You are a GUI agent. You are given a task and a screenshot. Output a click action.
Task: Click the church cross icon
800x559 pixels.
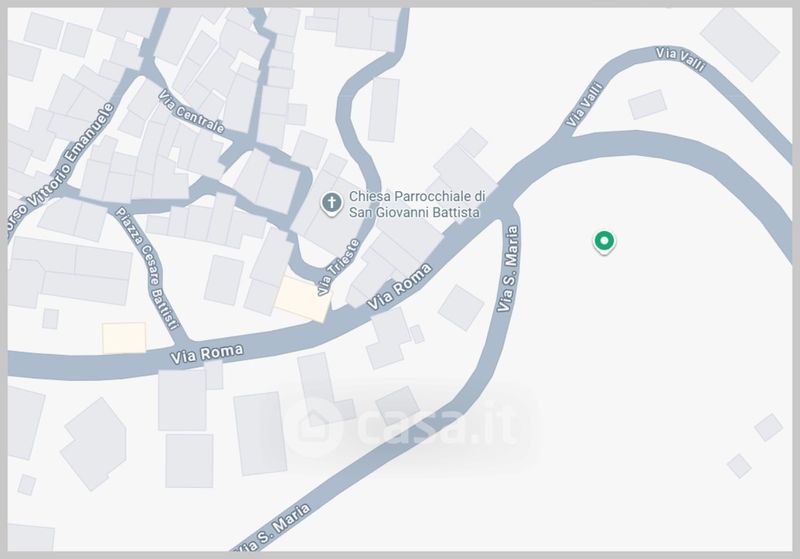coord(332,203)
